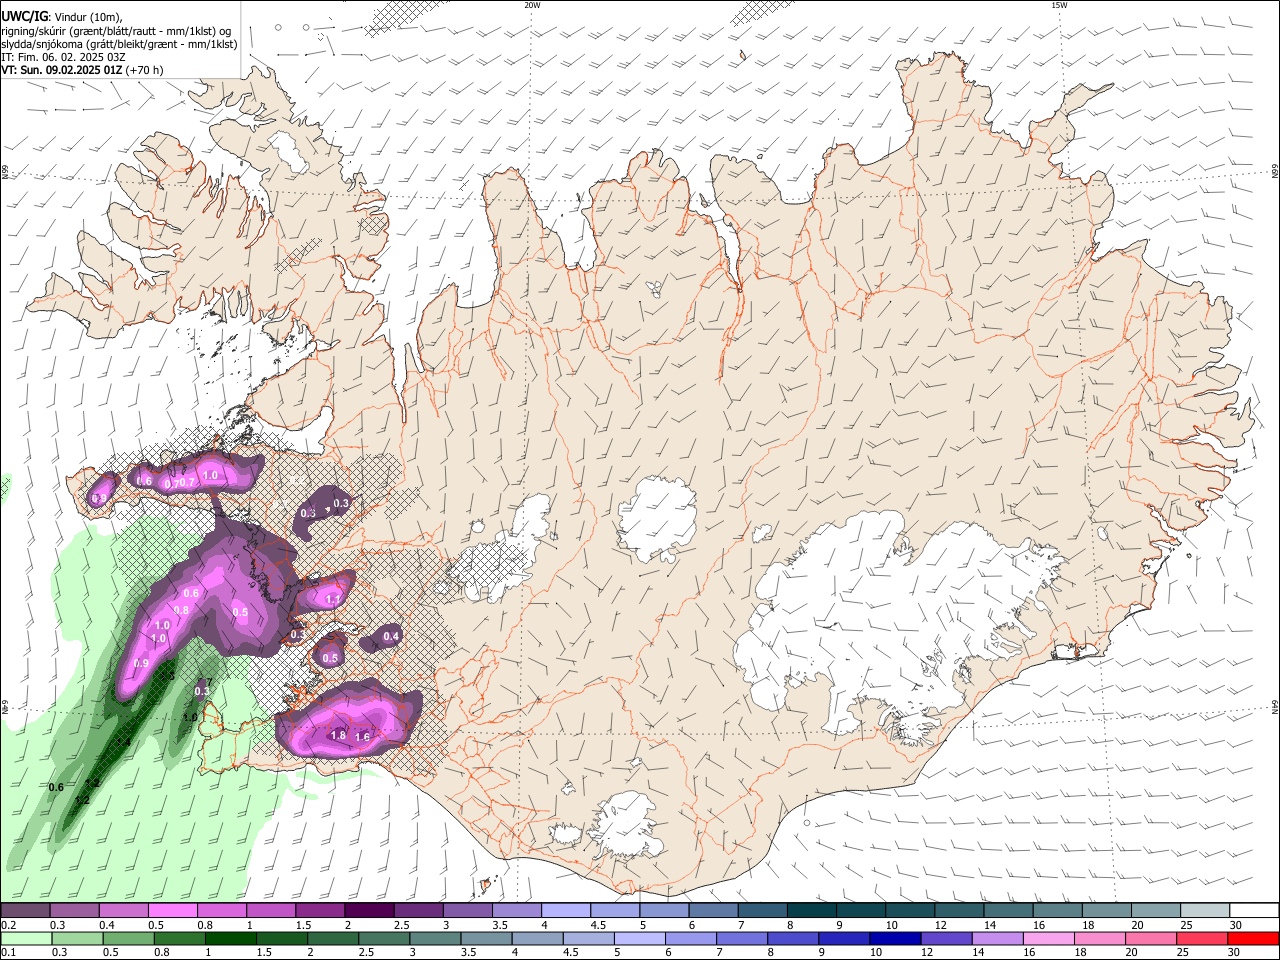The image size is (1280, 960).
Task: Select lightest green lower swatch between 0.1 and 0.3
Action: [26, 939]
